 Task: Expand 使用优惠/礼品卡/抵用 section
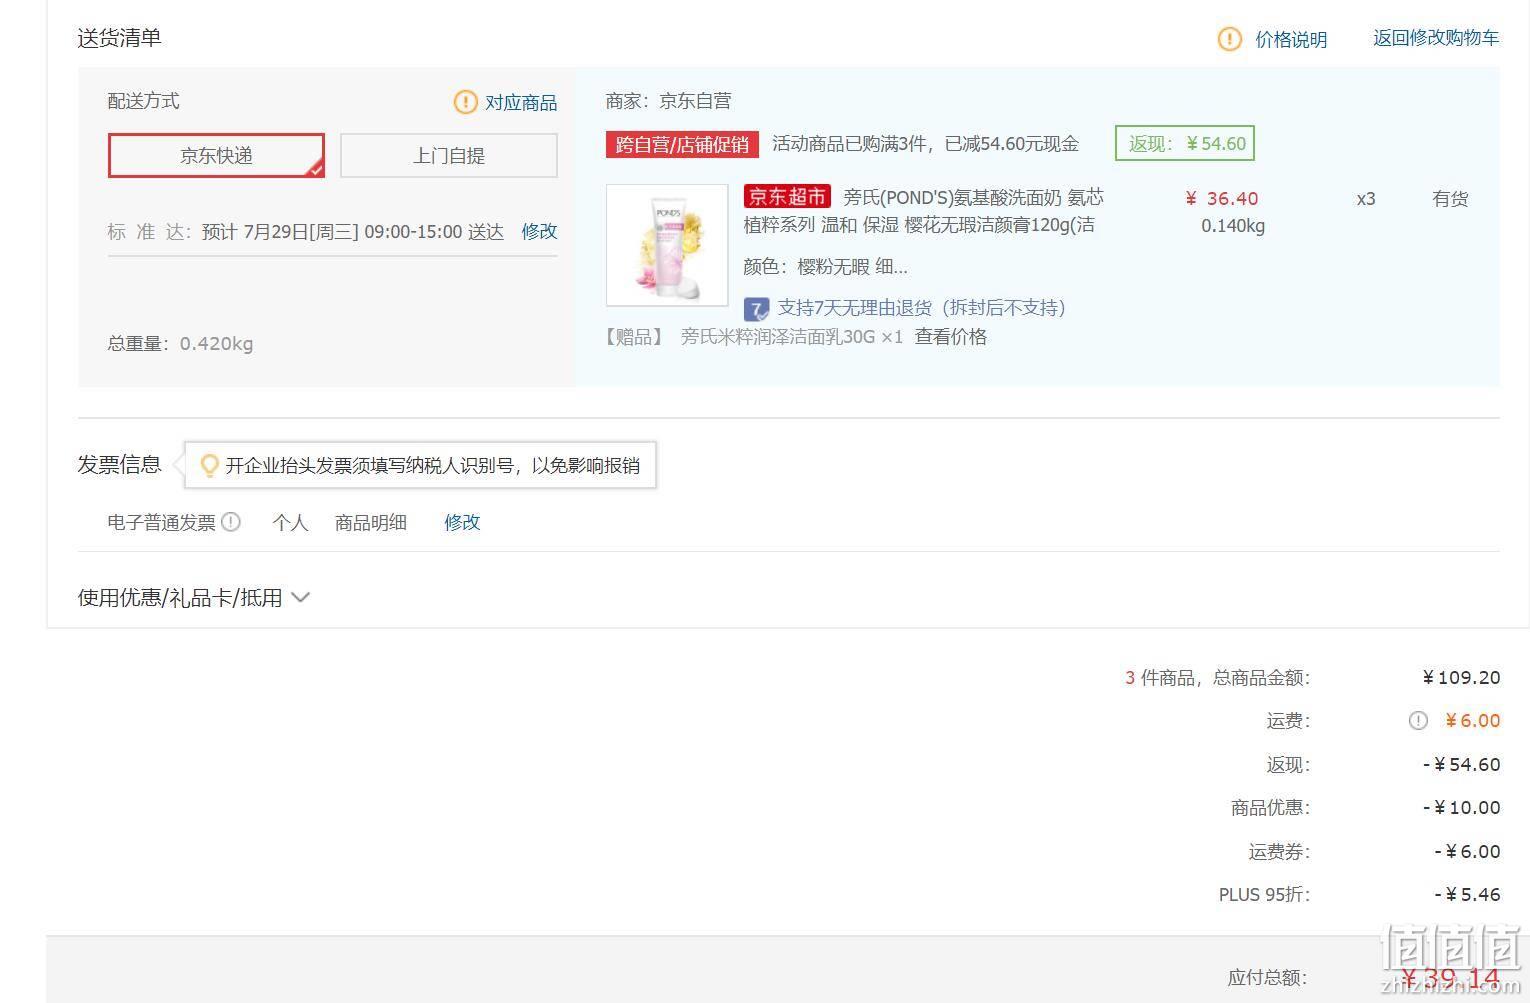point(194,598)
